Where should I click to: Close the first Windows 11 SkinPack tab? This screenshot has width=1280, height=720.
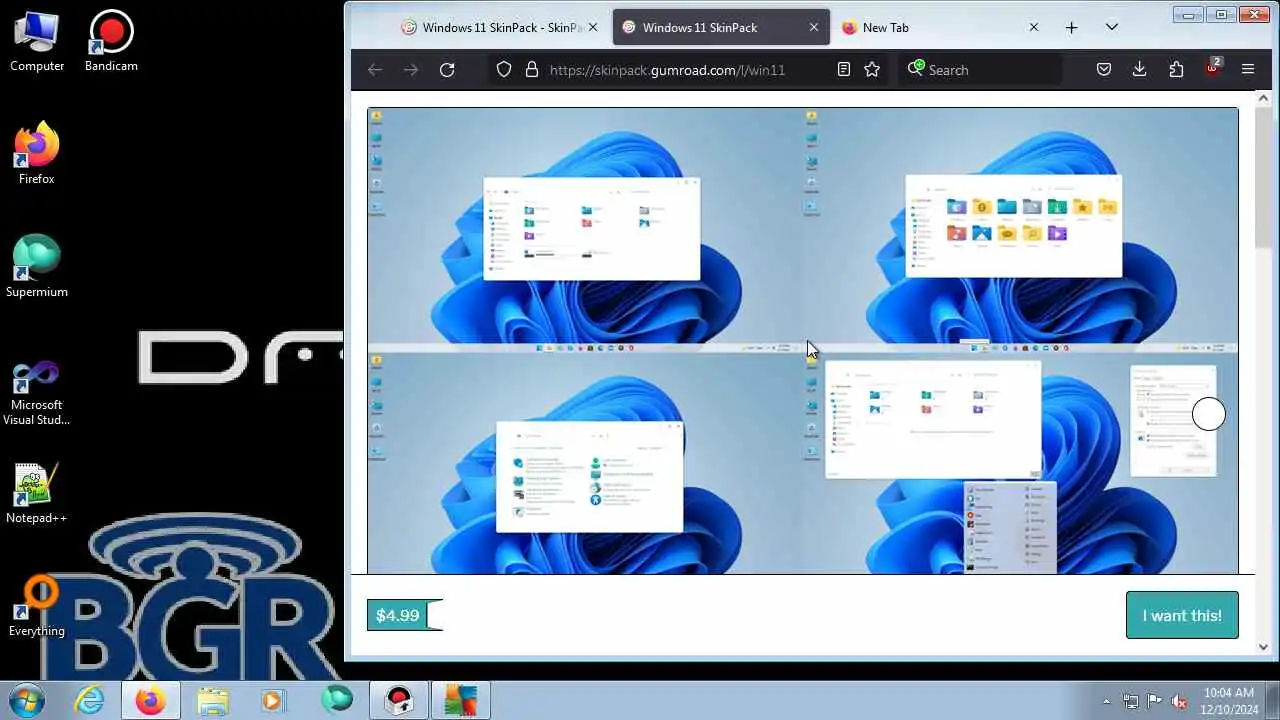pyautogui.click(x=593, y=28)
